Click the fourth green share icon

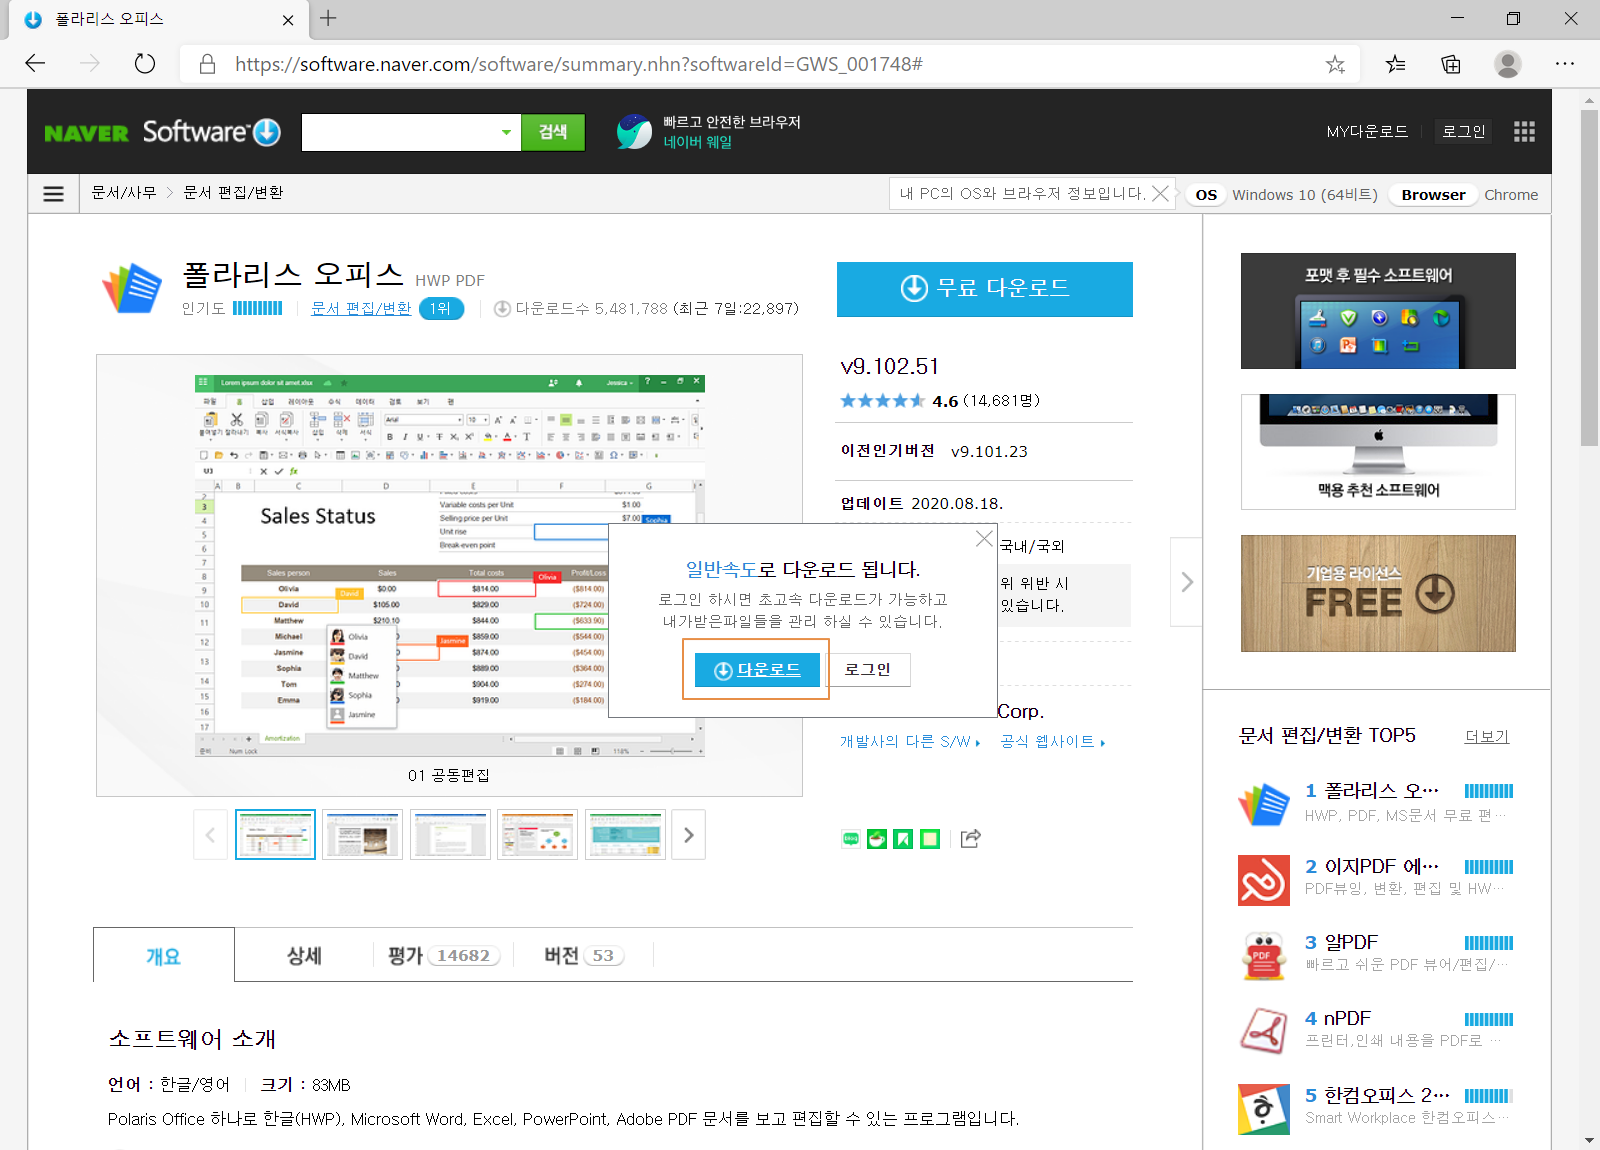(930, 839)
